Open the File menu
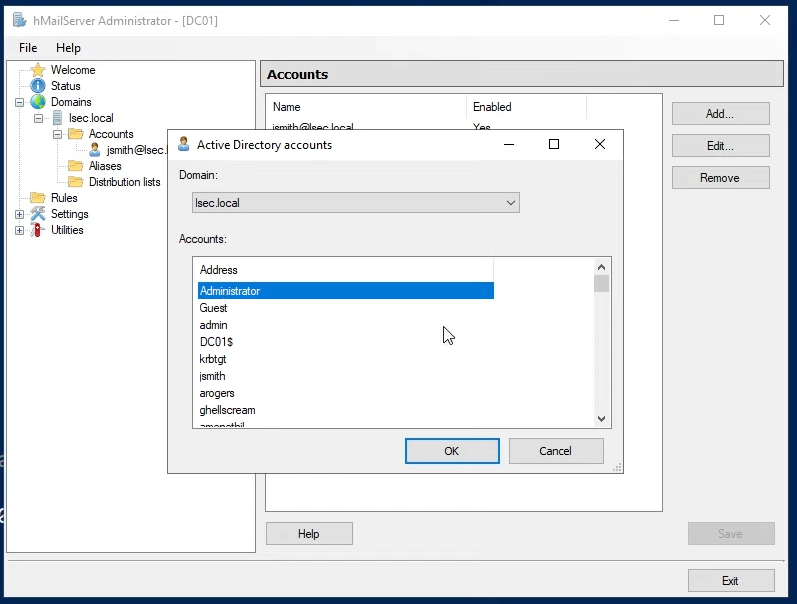Viewport: 797px width, 604px height. [28, 48]
